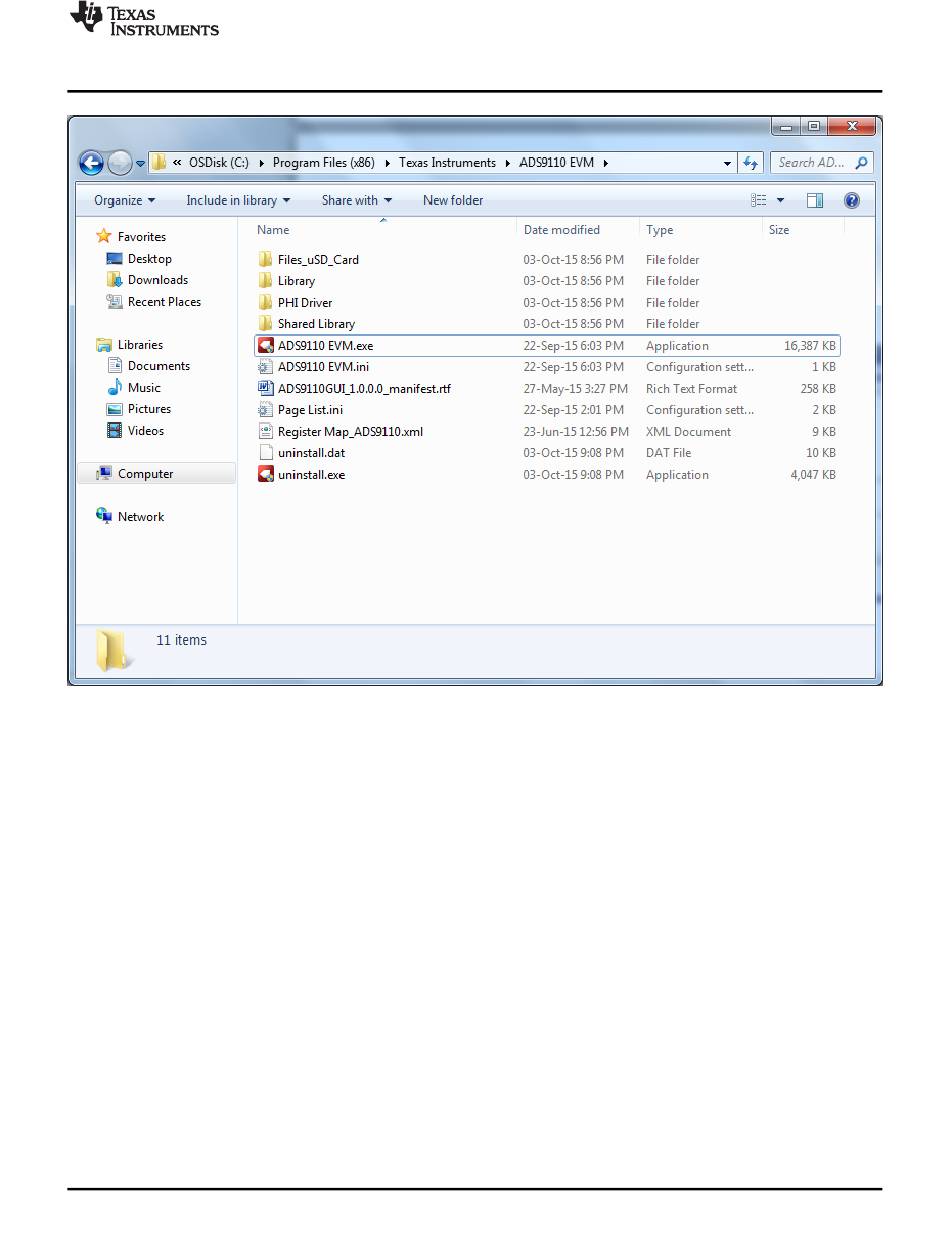The width and height of the screenshot is (950, 1241).
Task: Select the file name ADS9110 EVM.exe
Action: (326, 346)
